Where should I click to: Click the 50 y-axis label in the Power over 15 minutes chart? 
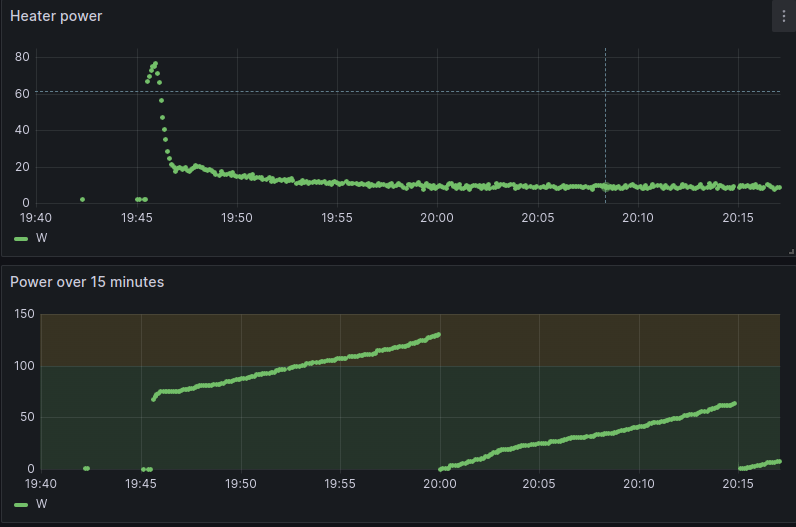[x=27, y=417]
